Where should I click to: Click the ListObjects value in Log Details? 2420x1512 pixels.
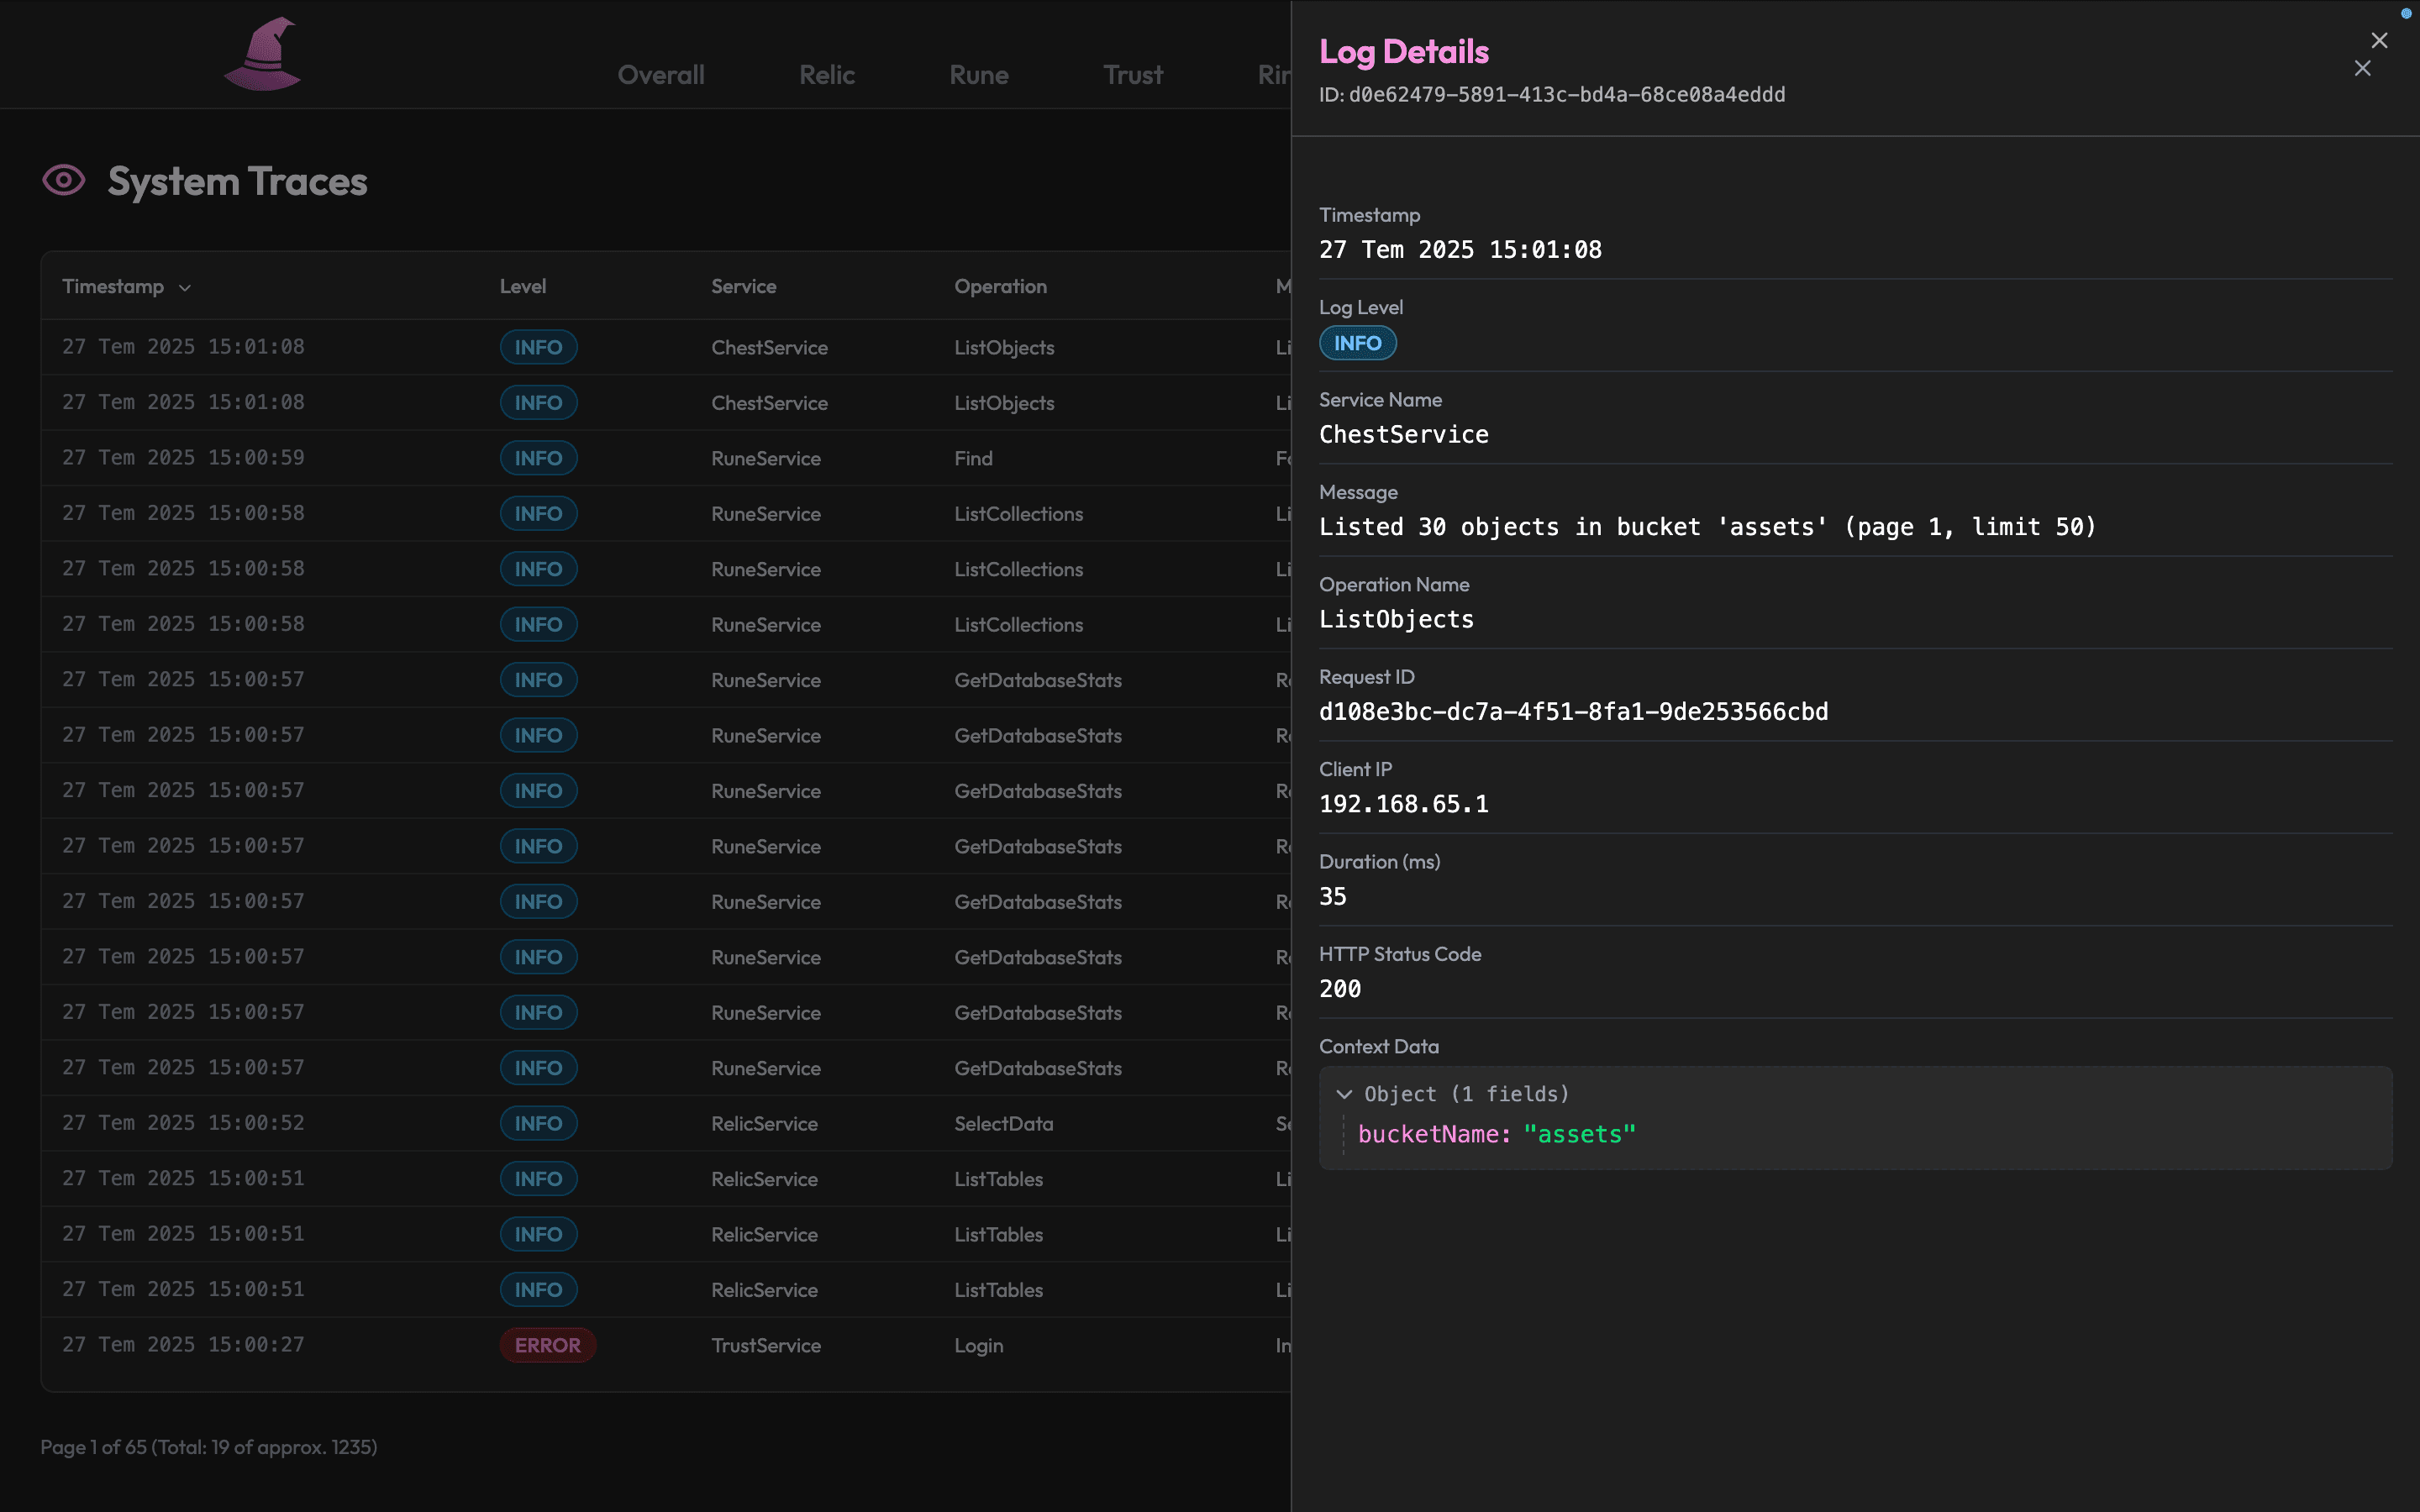(x=1396, y=620)
